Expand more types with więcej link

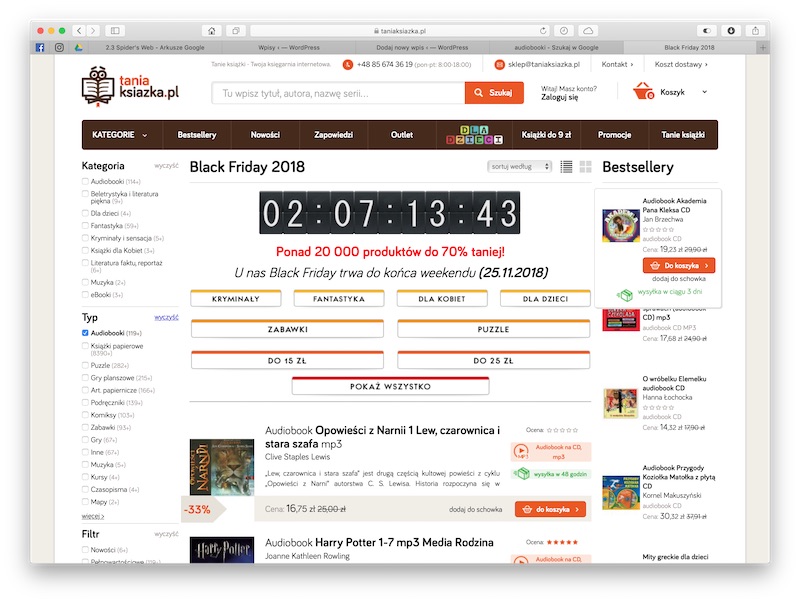click(93, 516)
